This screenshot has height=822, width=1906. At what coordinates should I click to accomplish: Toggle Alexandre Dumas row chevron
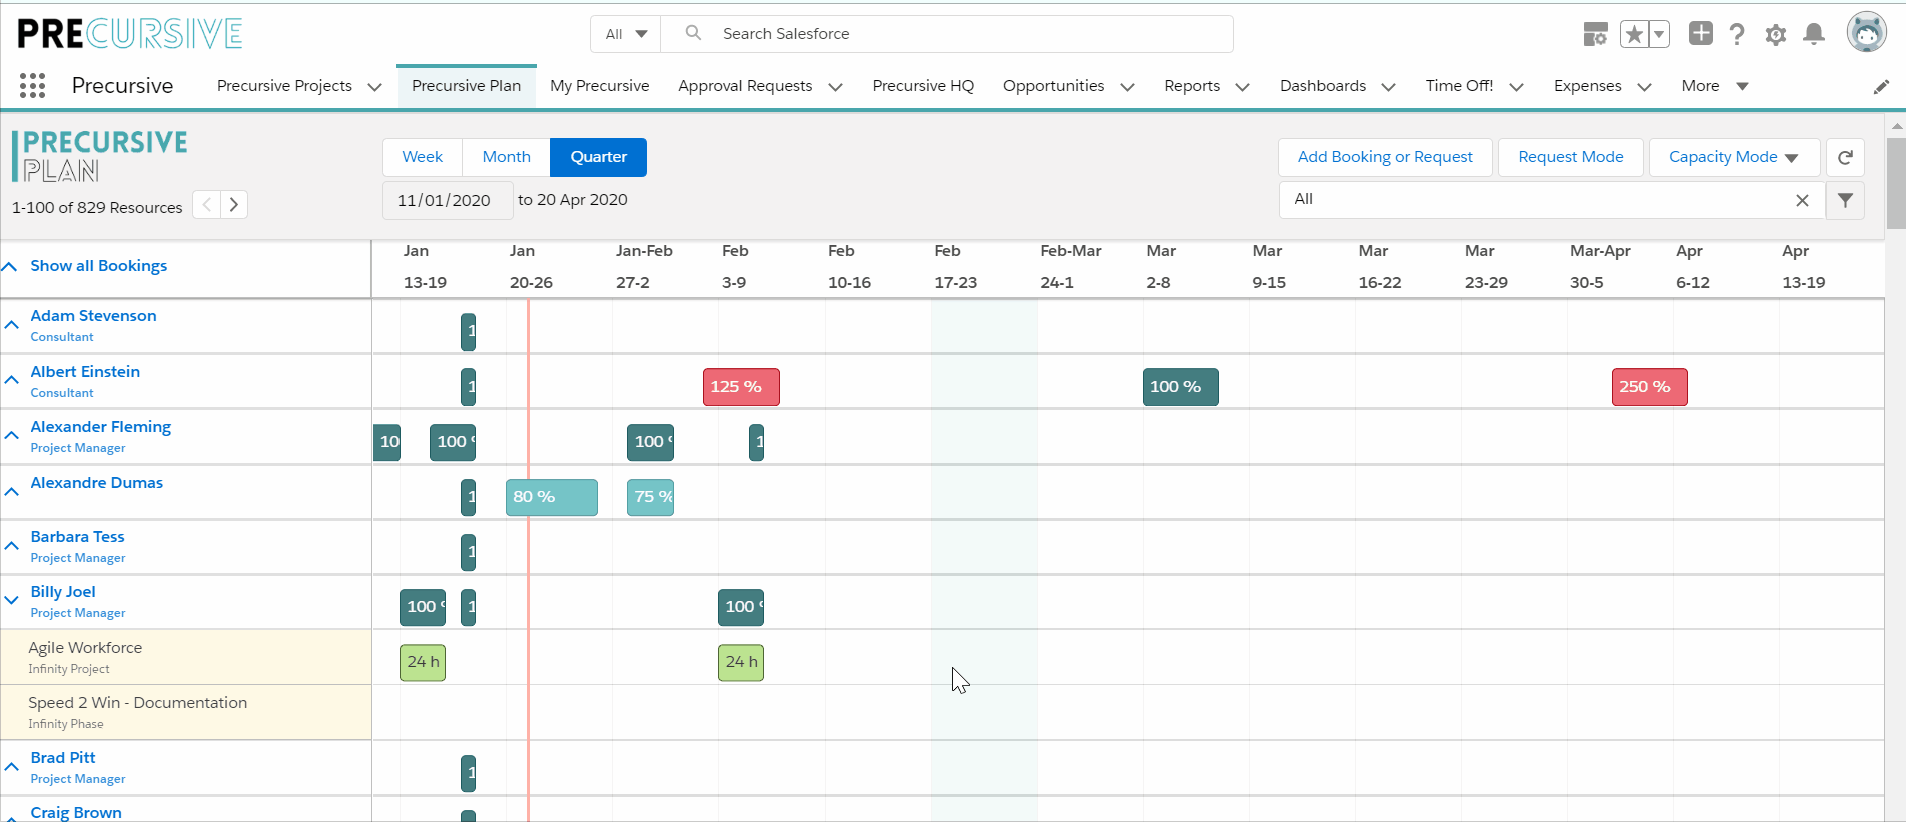point(11,491)
